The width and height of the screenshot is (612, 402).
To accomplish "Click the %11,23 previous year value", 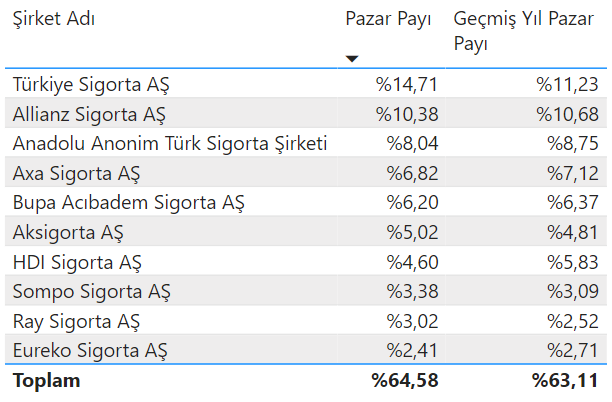I will point(567,83).
